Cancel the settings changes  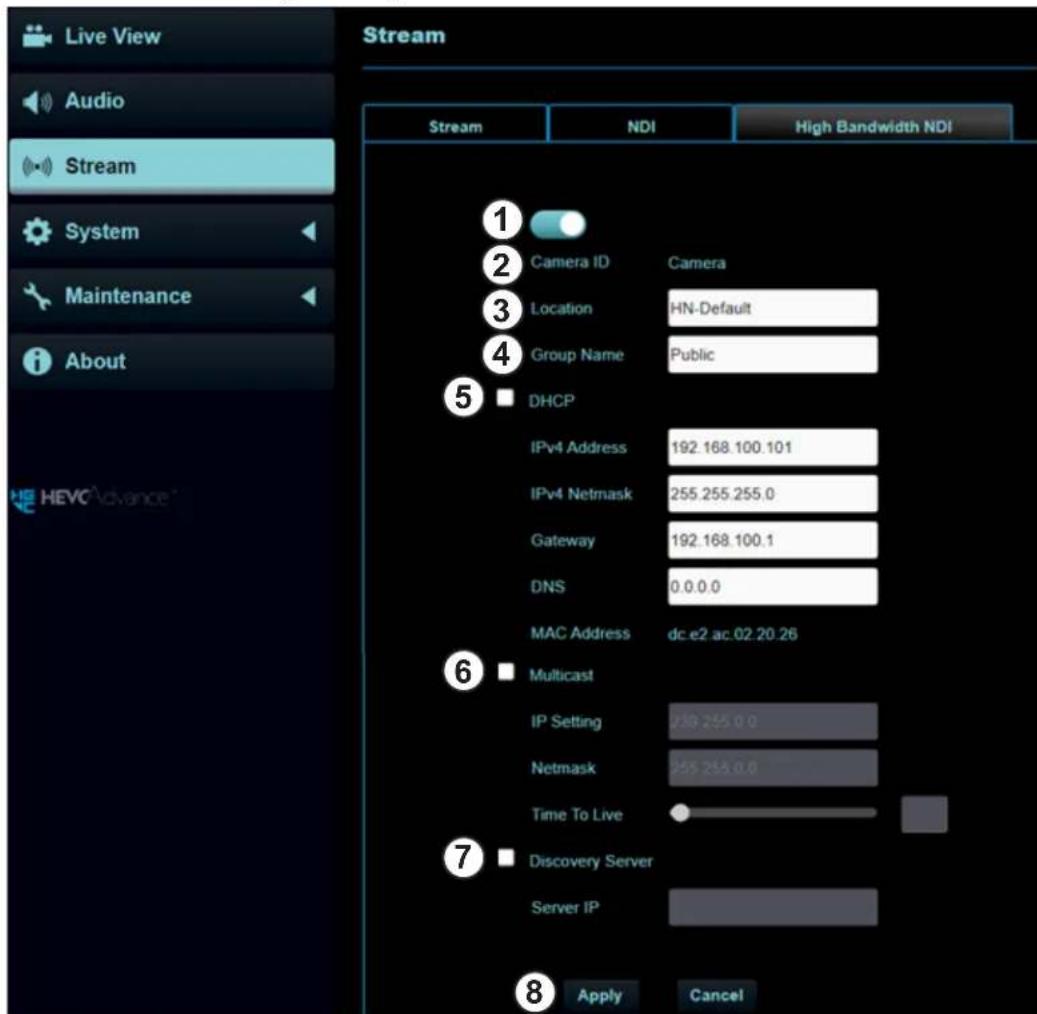(716, 995)
